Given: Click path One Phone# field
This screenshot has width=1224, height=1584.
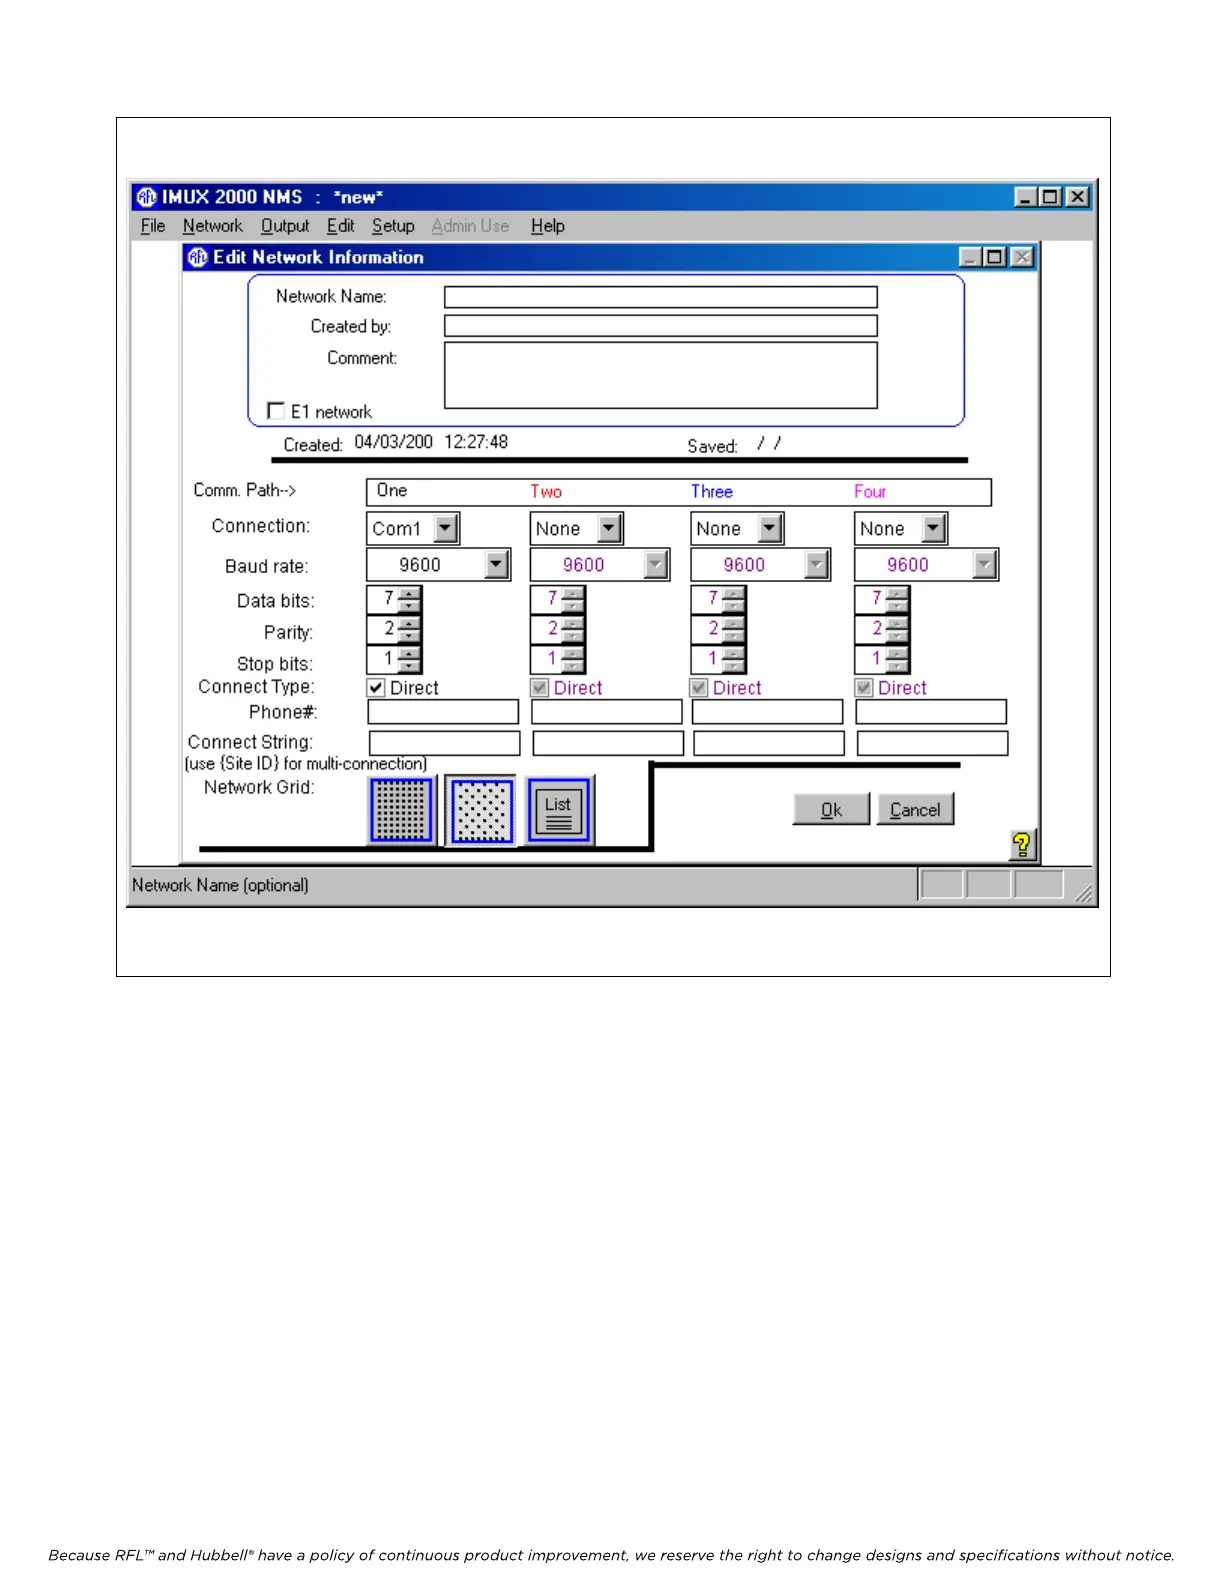Looking at the screenshot, I should (443, 712).
